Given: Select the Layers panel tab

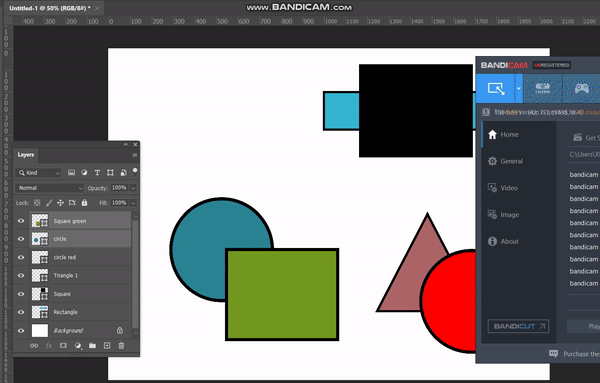Looking at the screenshot, I should click(x=26, y=155).
